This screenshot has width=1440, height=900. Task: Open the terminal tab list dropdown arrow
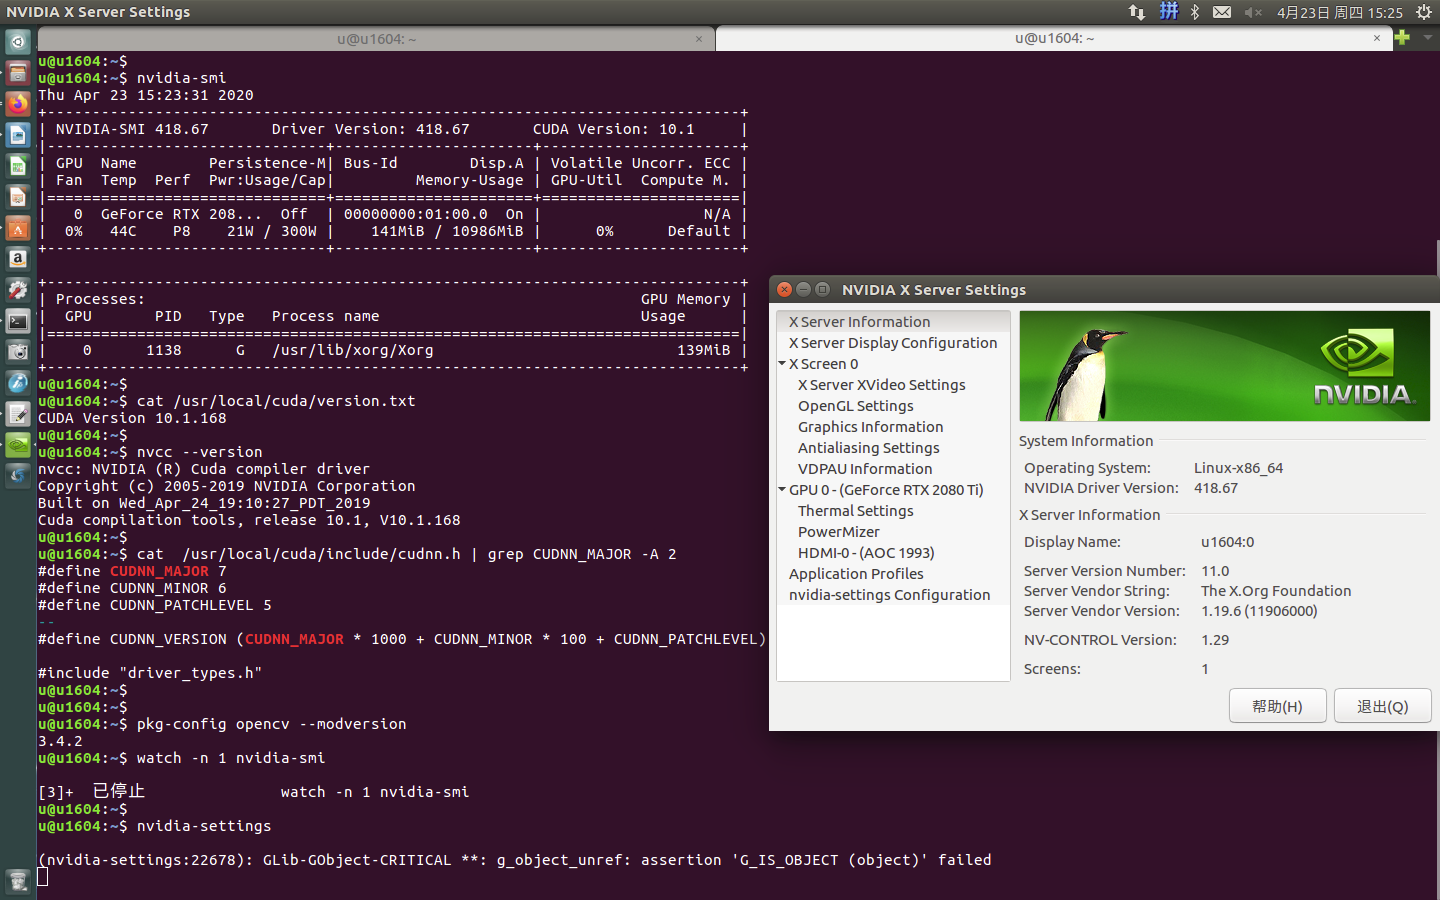pos(1427,38)
